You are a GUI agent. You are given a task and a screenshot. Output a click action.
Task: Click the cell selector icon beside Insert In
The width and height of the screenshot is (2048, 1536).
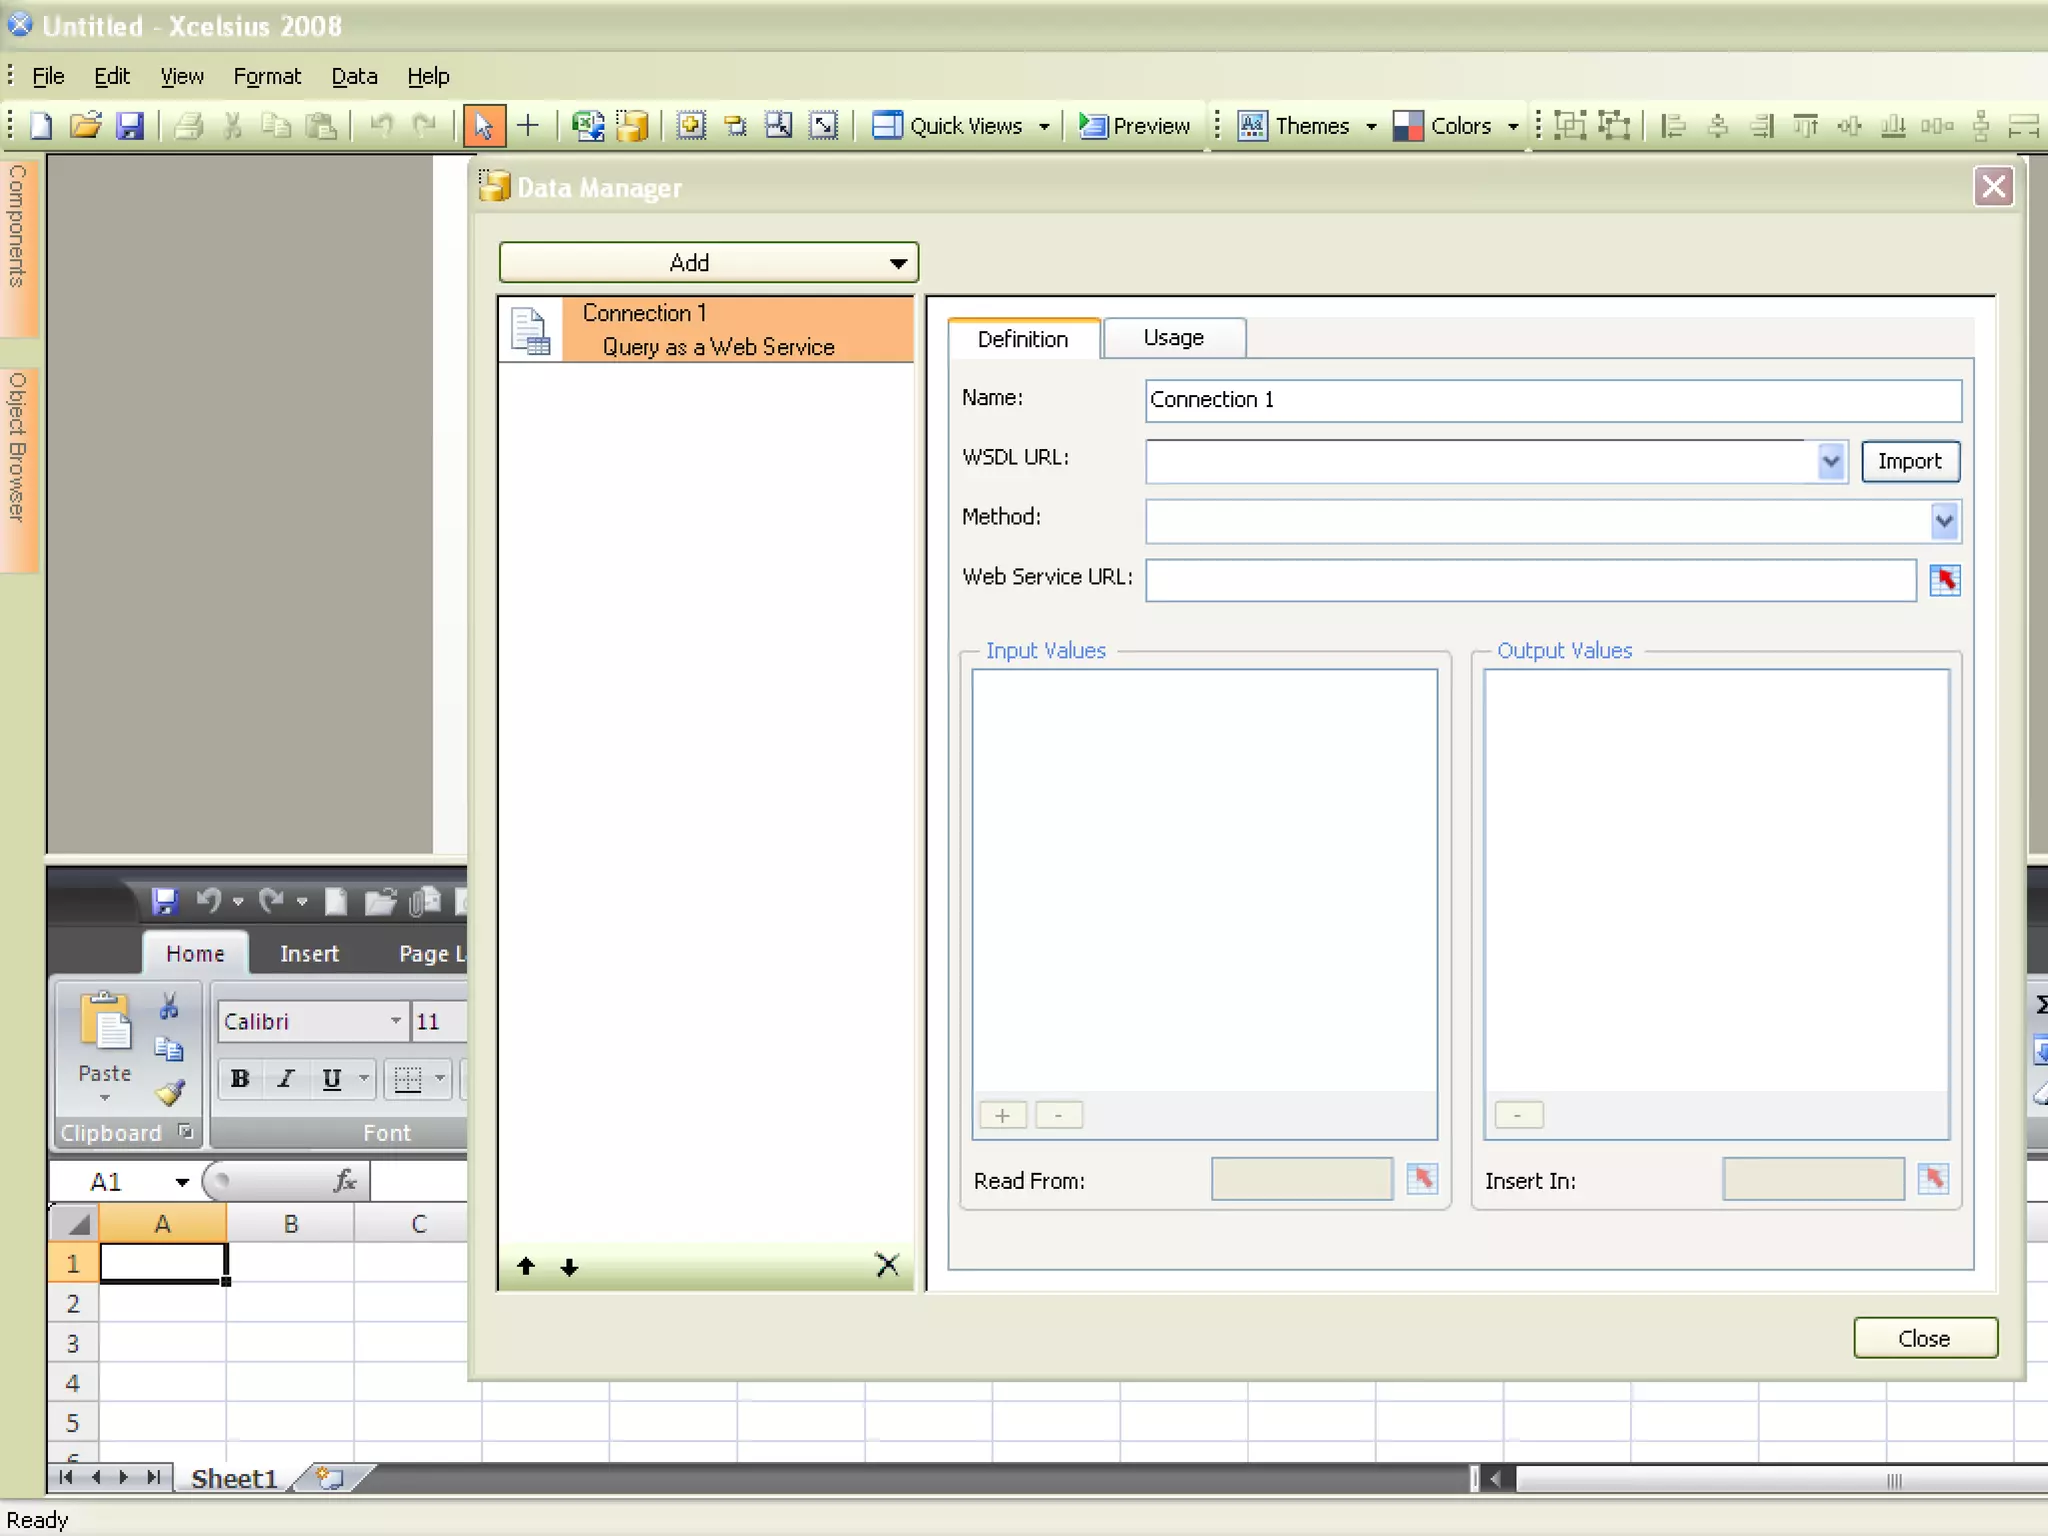pos(1933,1179)
